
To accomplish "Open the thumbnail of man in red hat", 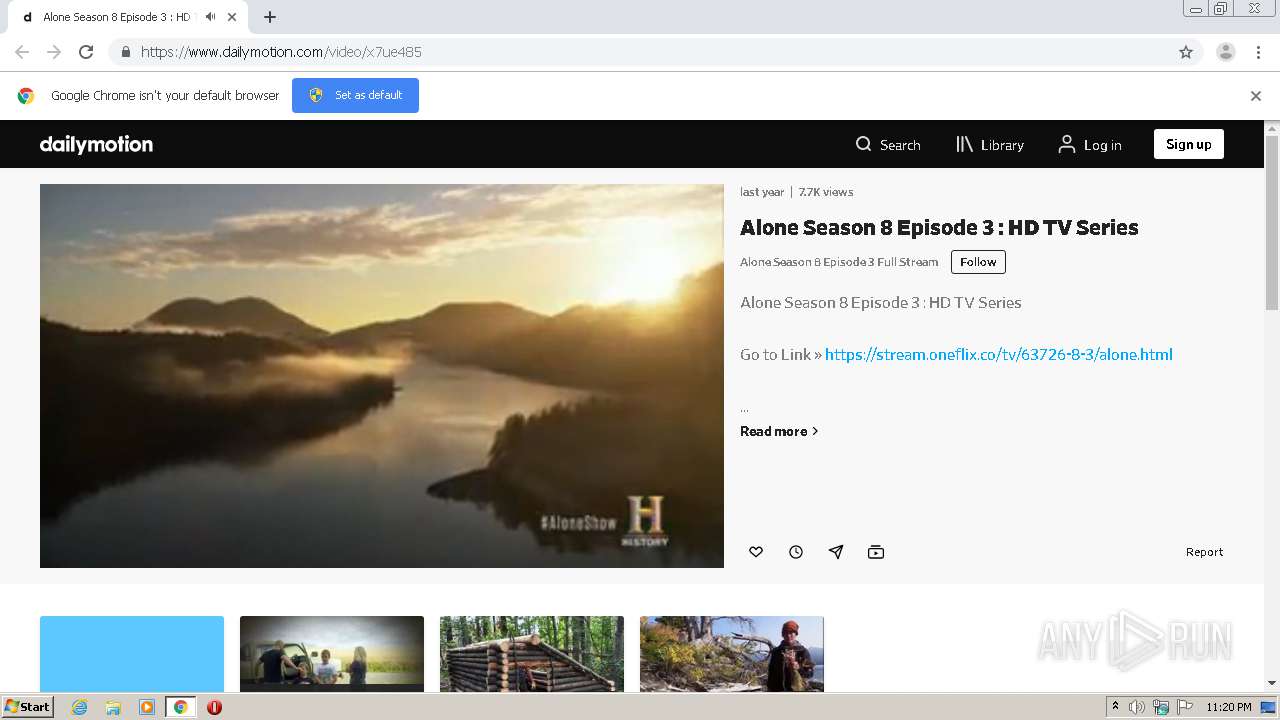I will tap(732, 653).
